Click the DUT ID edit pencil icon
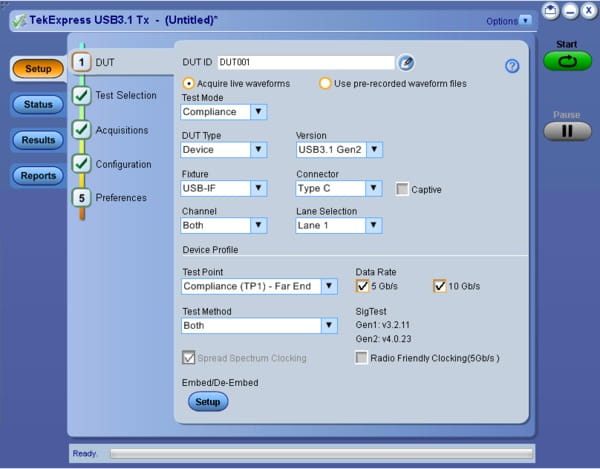Viewport: 600px width, 469px height. click(406, 63)
